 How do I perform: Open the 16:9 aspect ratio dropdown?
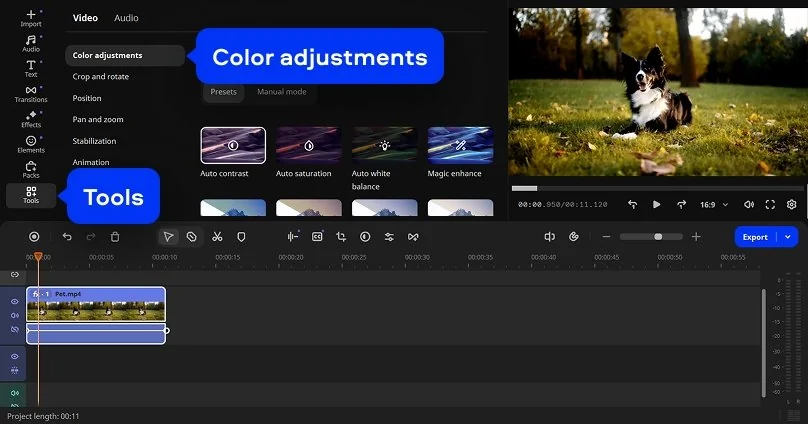[714, 205]
